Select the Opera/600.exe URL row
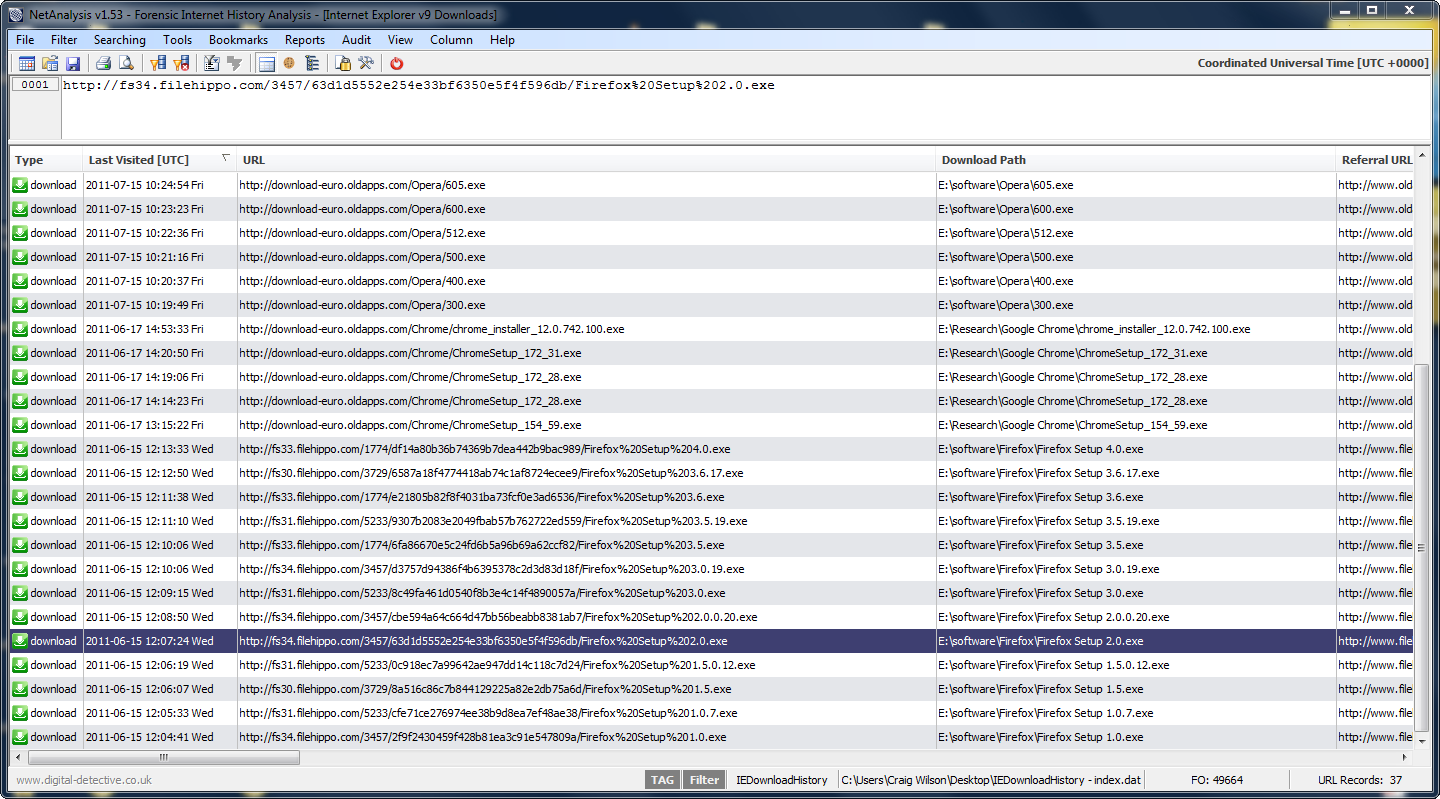Image resolution: width=1440 pixels, height=799 pixels. (362, 209)
